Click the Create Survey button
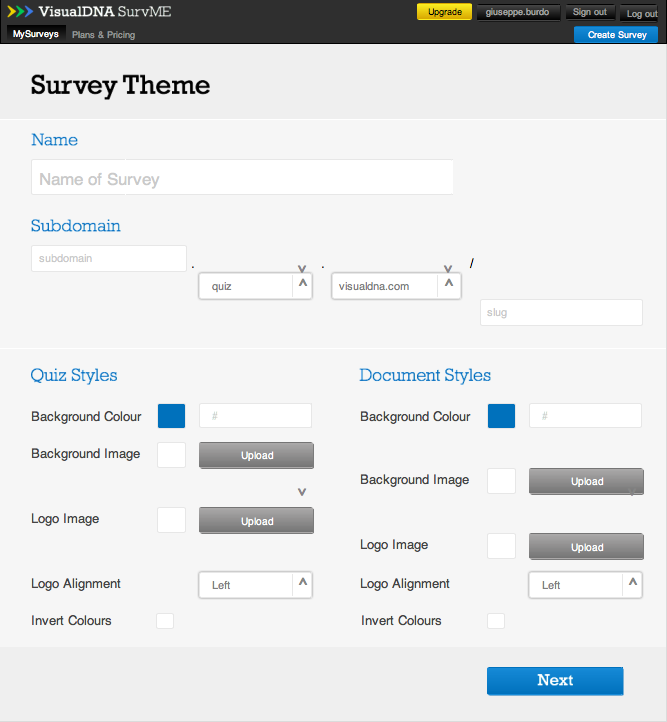The image size is (667, 722). pos(616,35)
